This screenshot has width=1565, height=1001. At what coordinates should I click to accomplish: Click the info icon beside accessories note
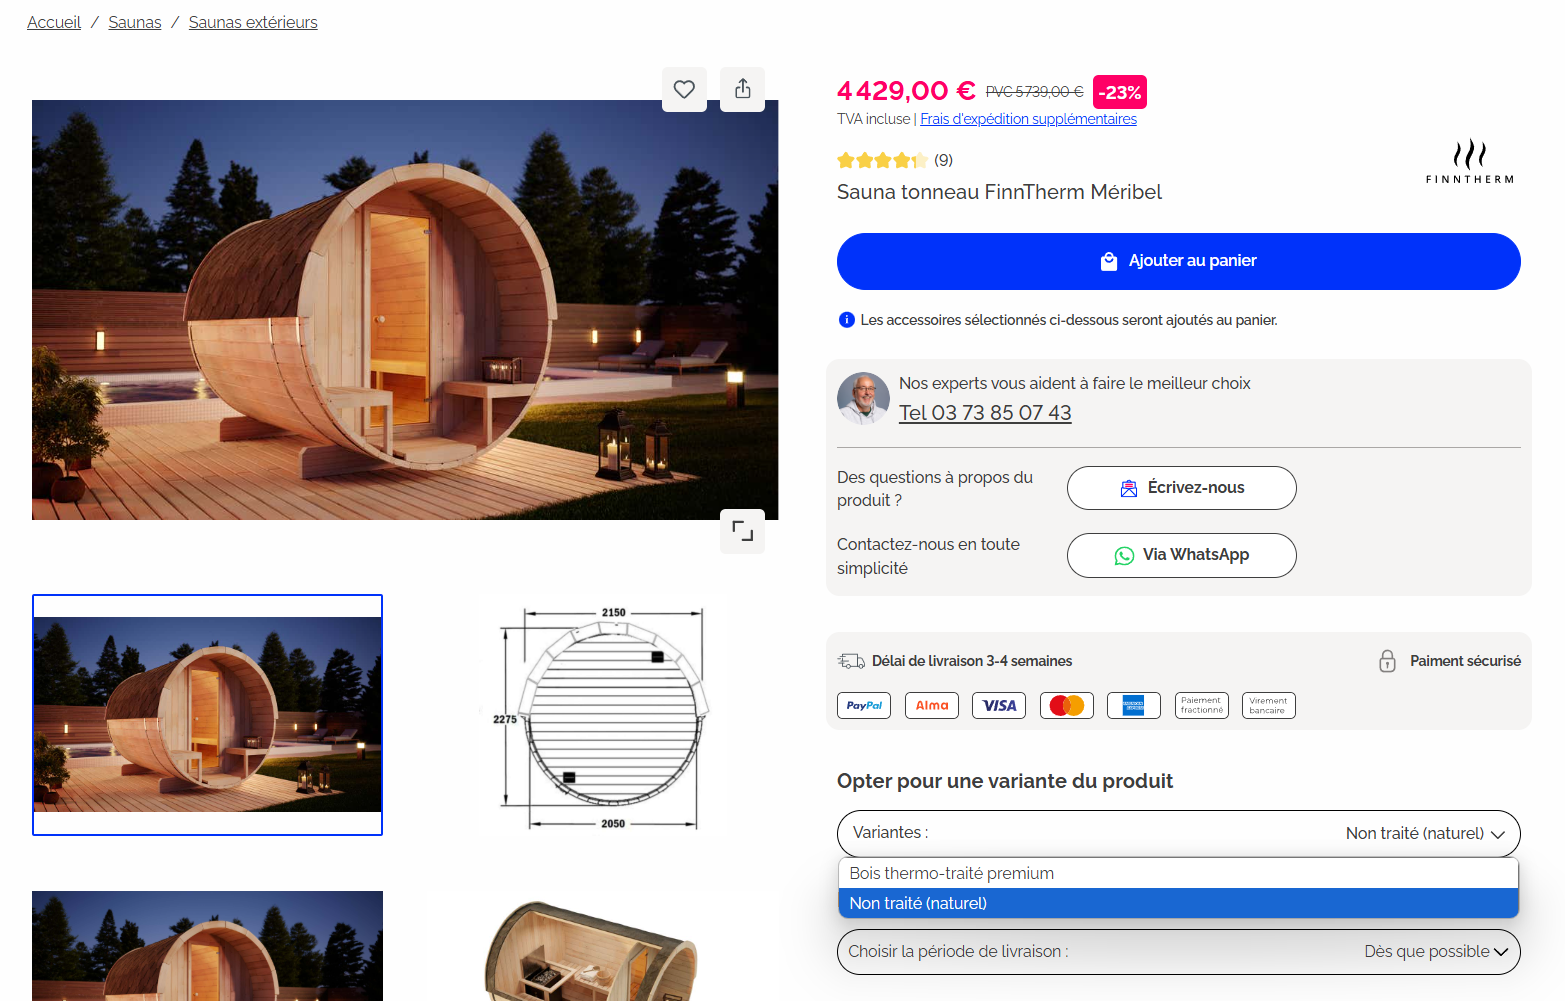846,320
